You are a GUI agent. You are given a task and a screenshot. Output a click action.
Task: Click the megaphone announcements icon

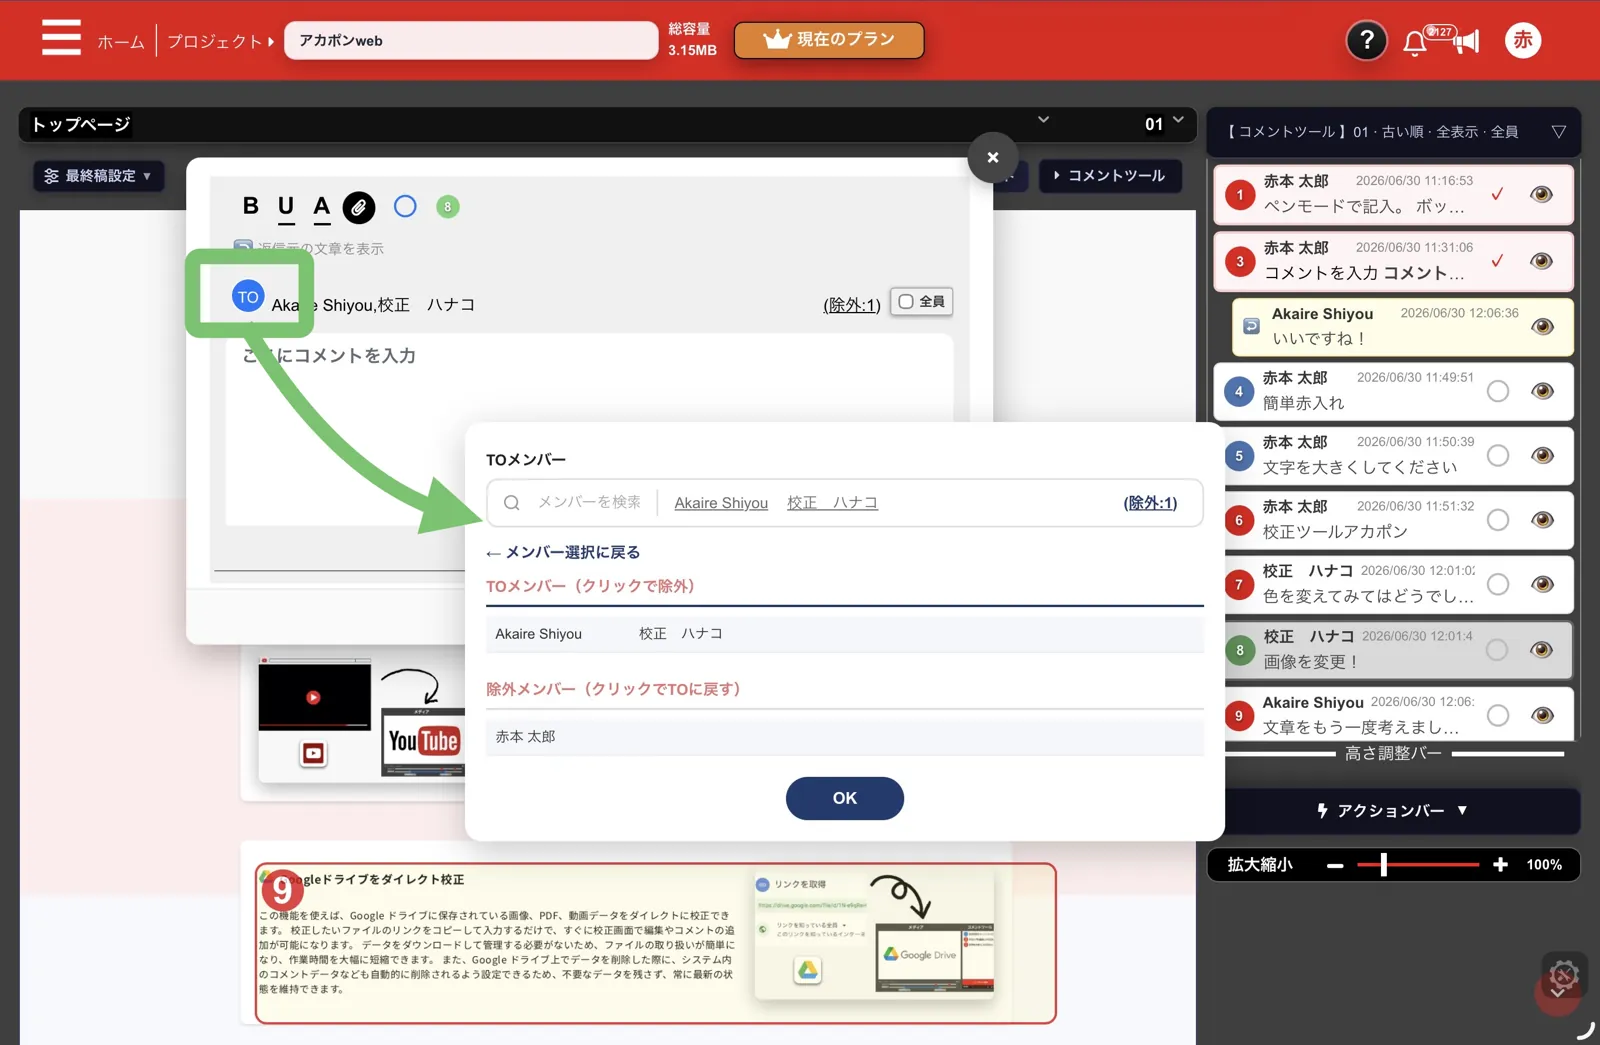[x=1466, y=42]
